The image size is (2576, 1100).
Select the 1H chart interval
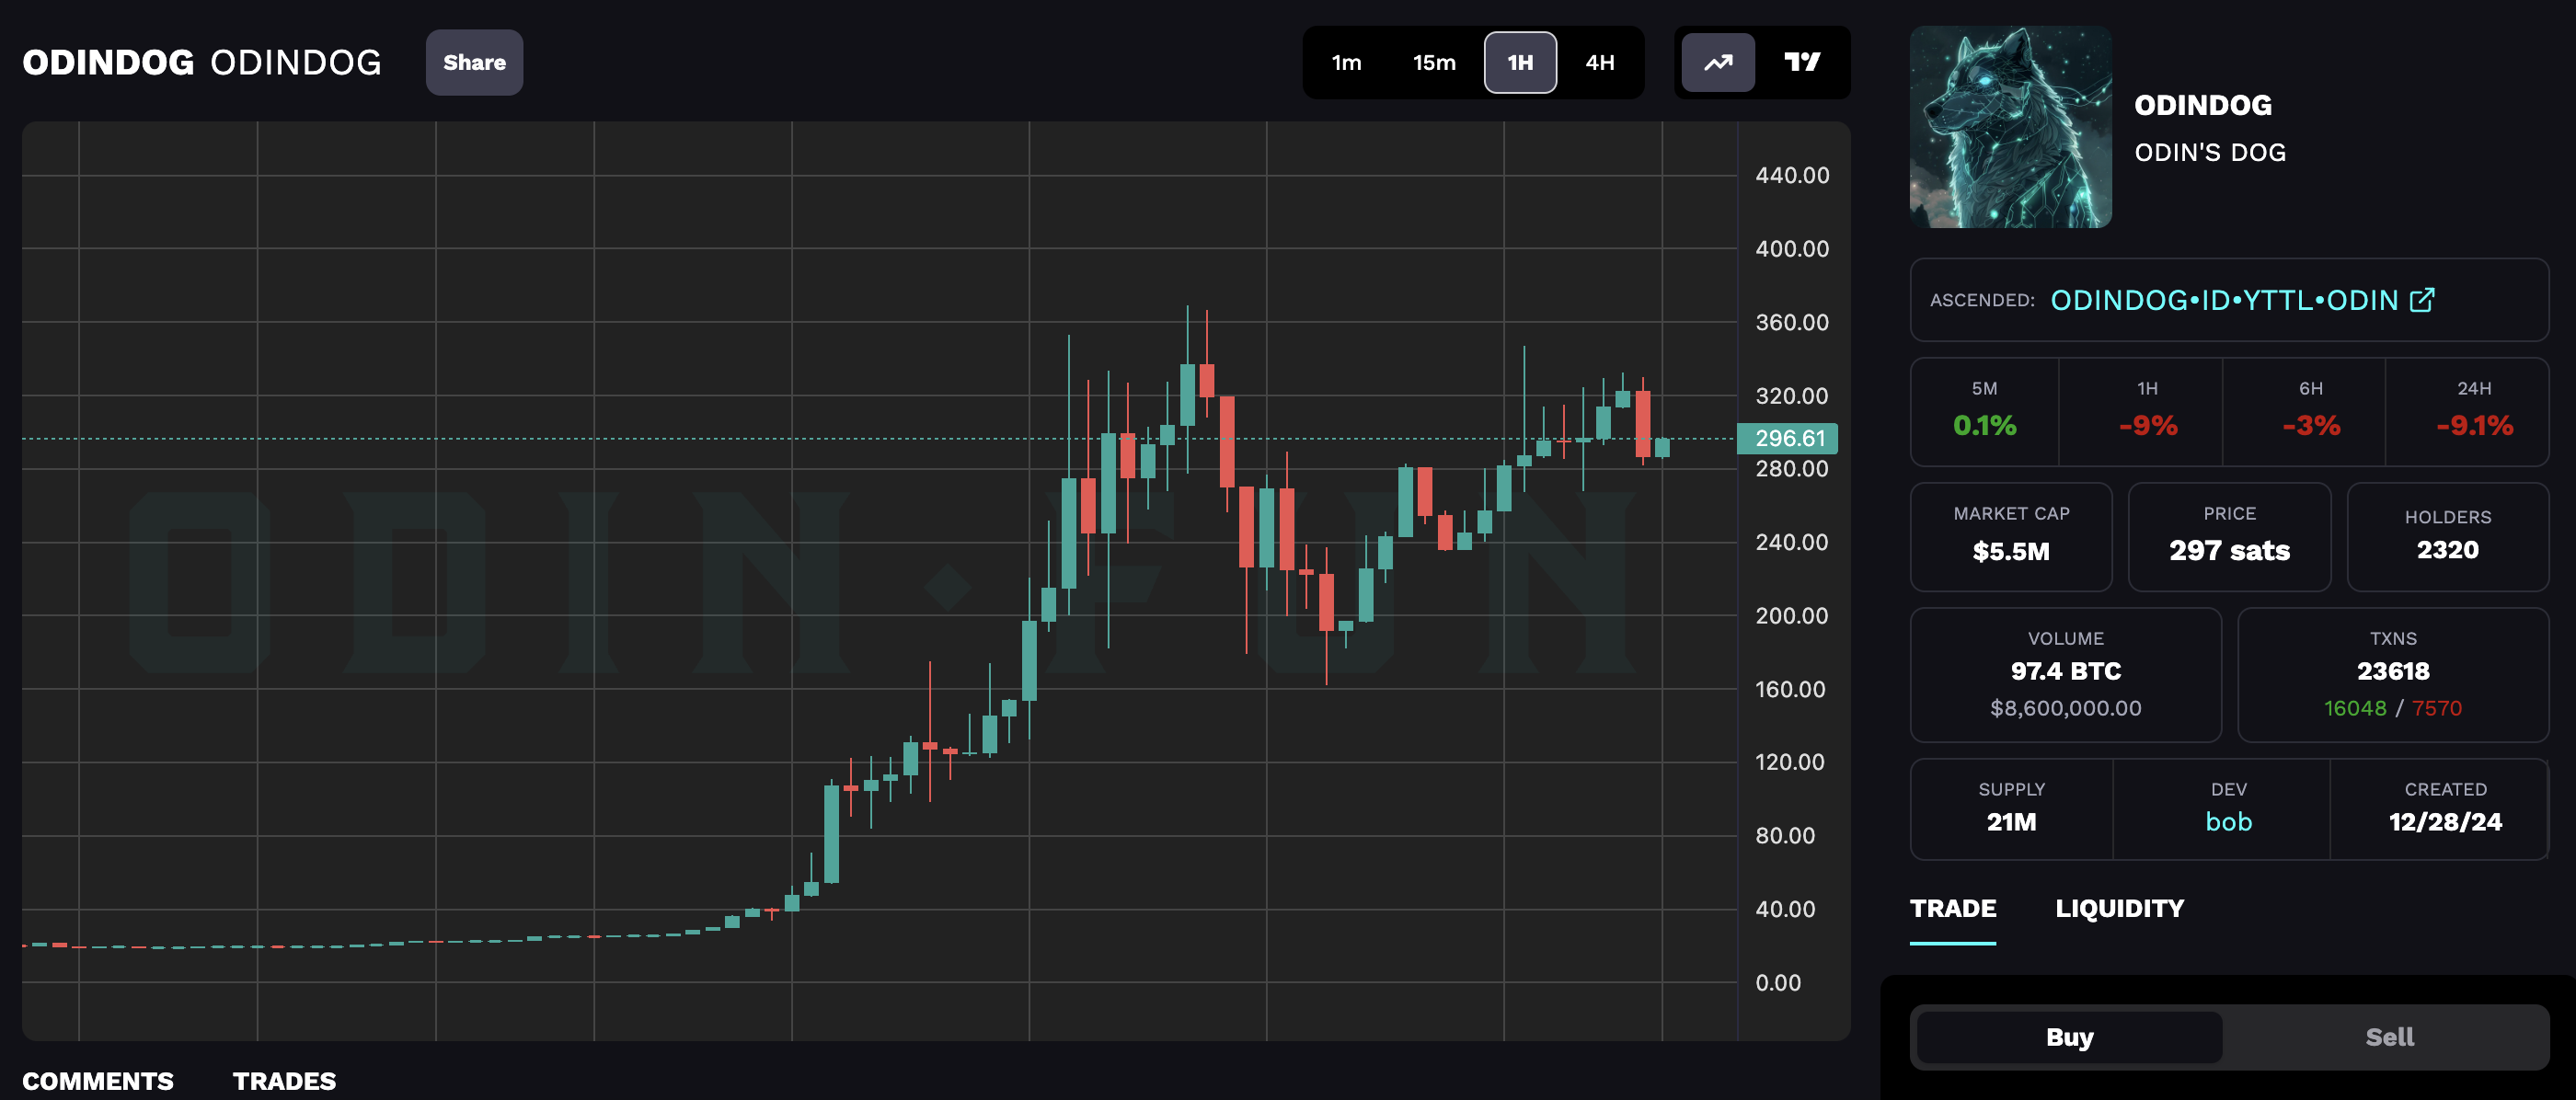1519,62
